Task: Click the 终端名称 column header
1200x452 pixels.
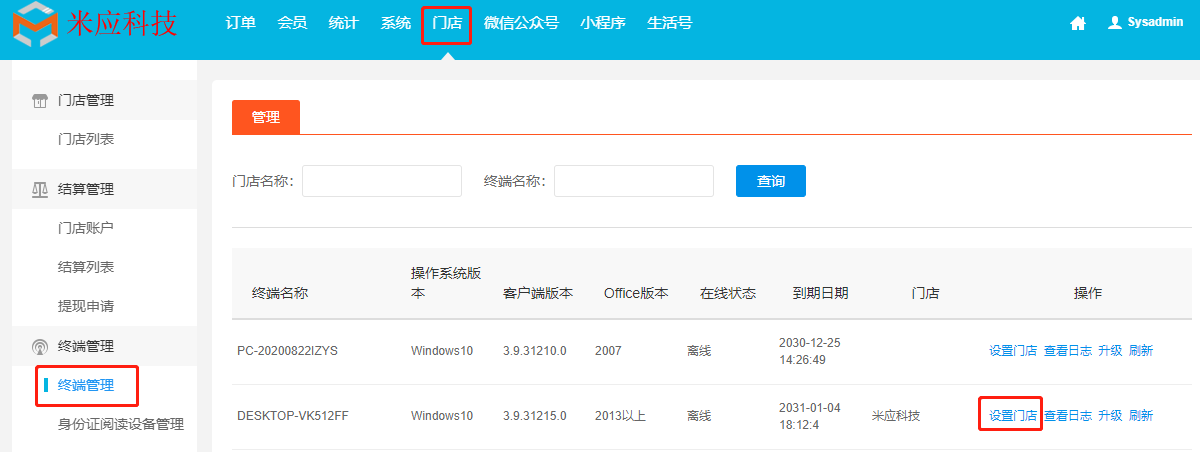Action: pos(280,293)
